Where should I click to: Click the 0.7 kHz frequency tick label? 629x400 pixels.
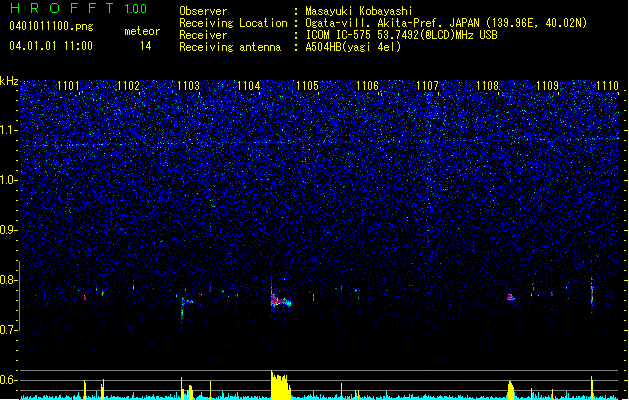click(x=9, y=330)
